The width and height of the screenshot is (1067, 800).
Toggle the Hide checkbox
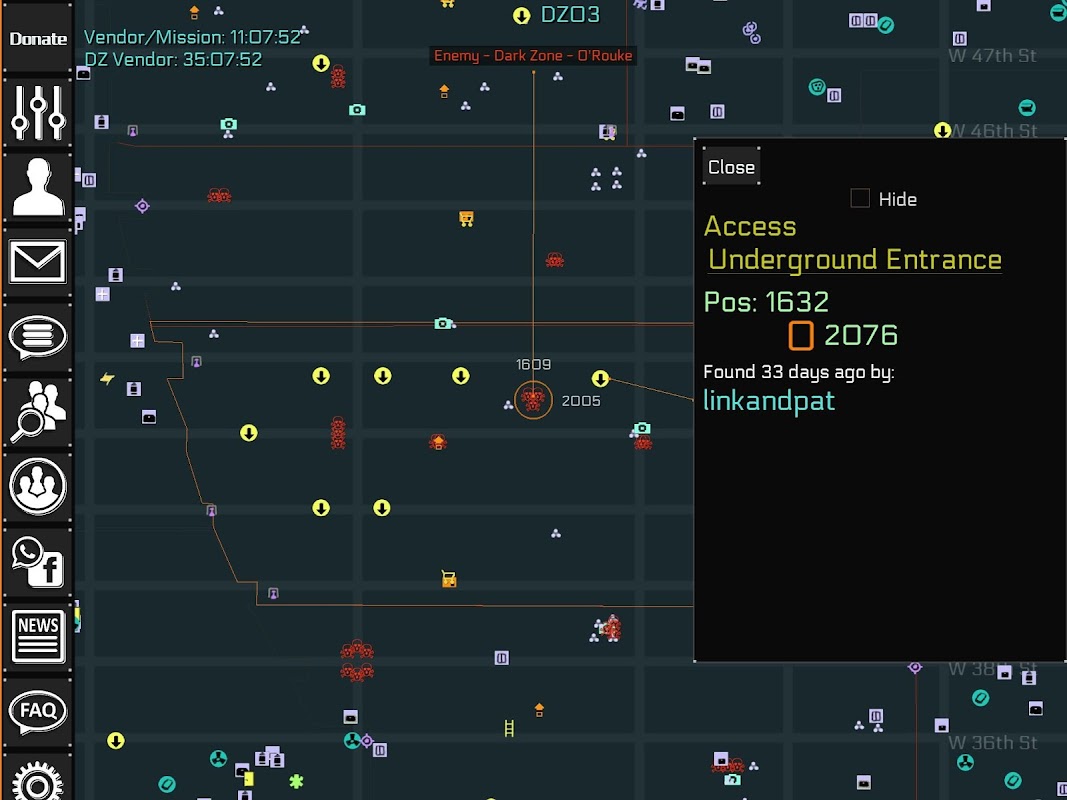tap(860, 199)
